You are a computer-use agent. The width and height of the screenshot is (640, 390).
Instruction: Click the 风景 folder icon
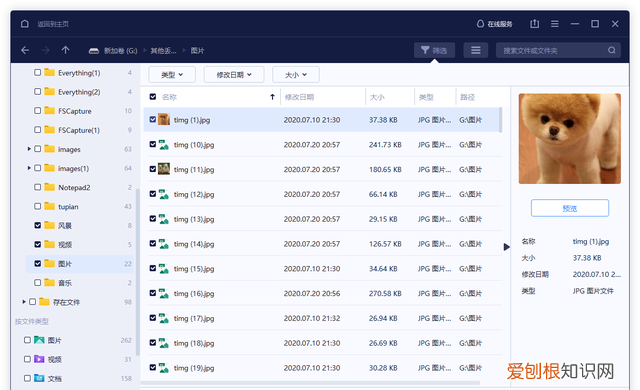point(49,225)
